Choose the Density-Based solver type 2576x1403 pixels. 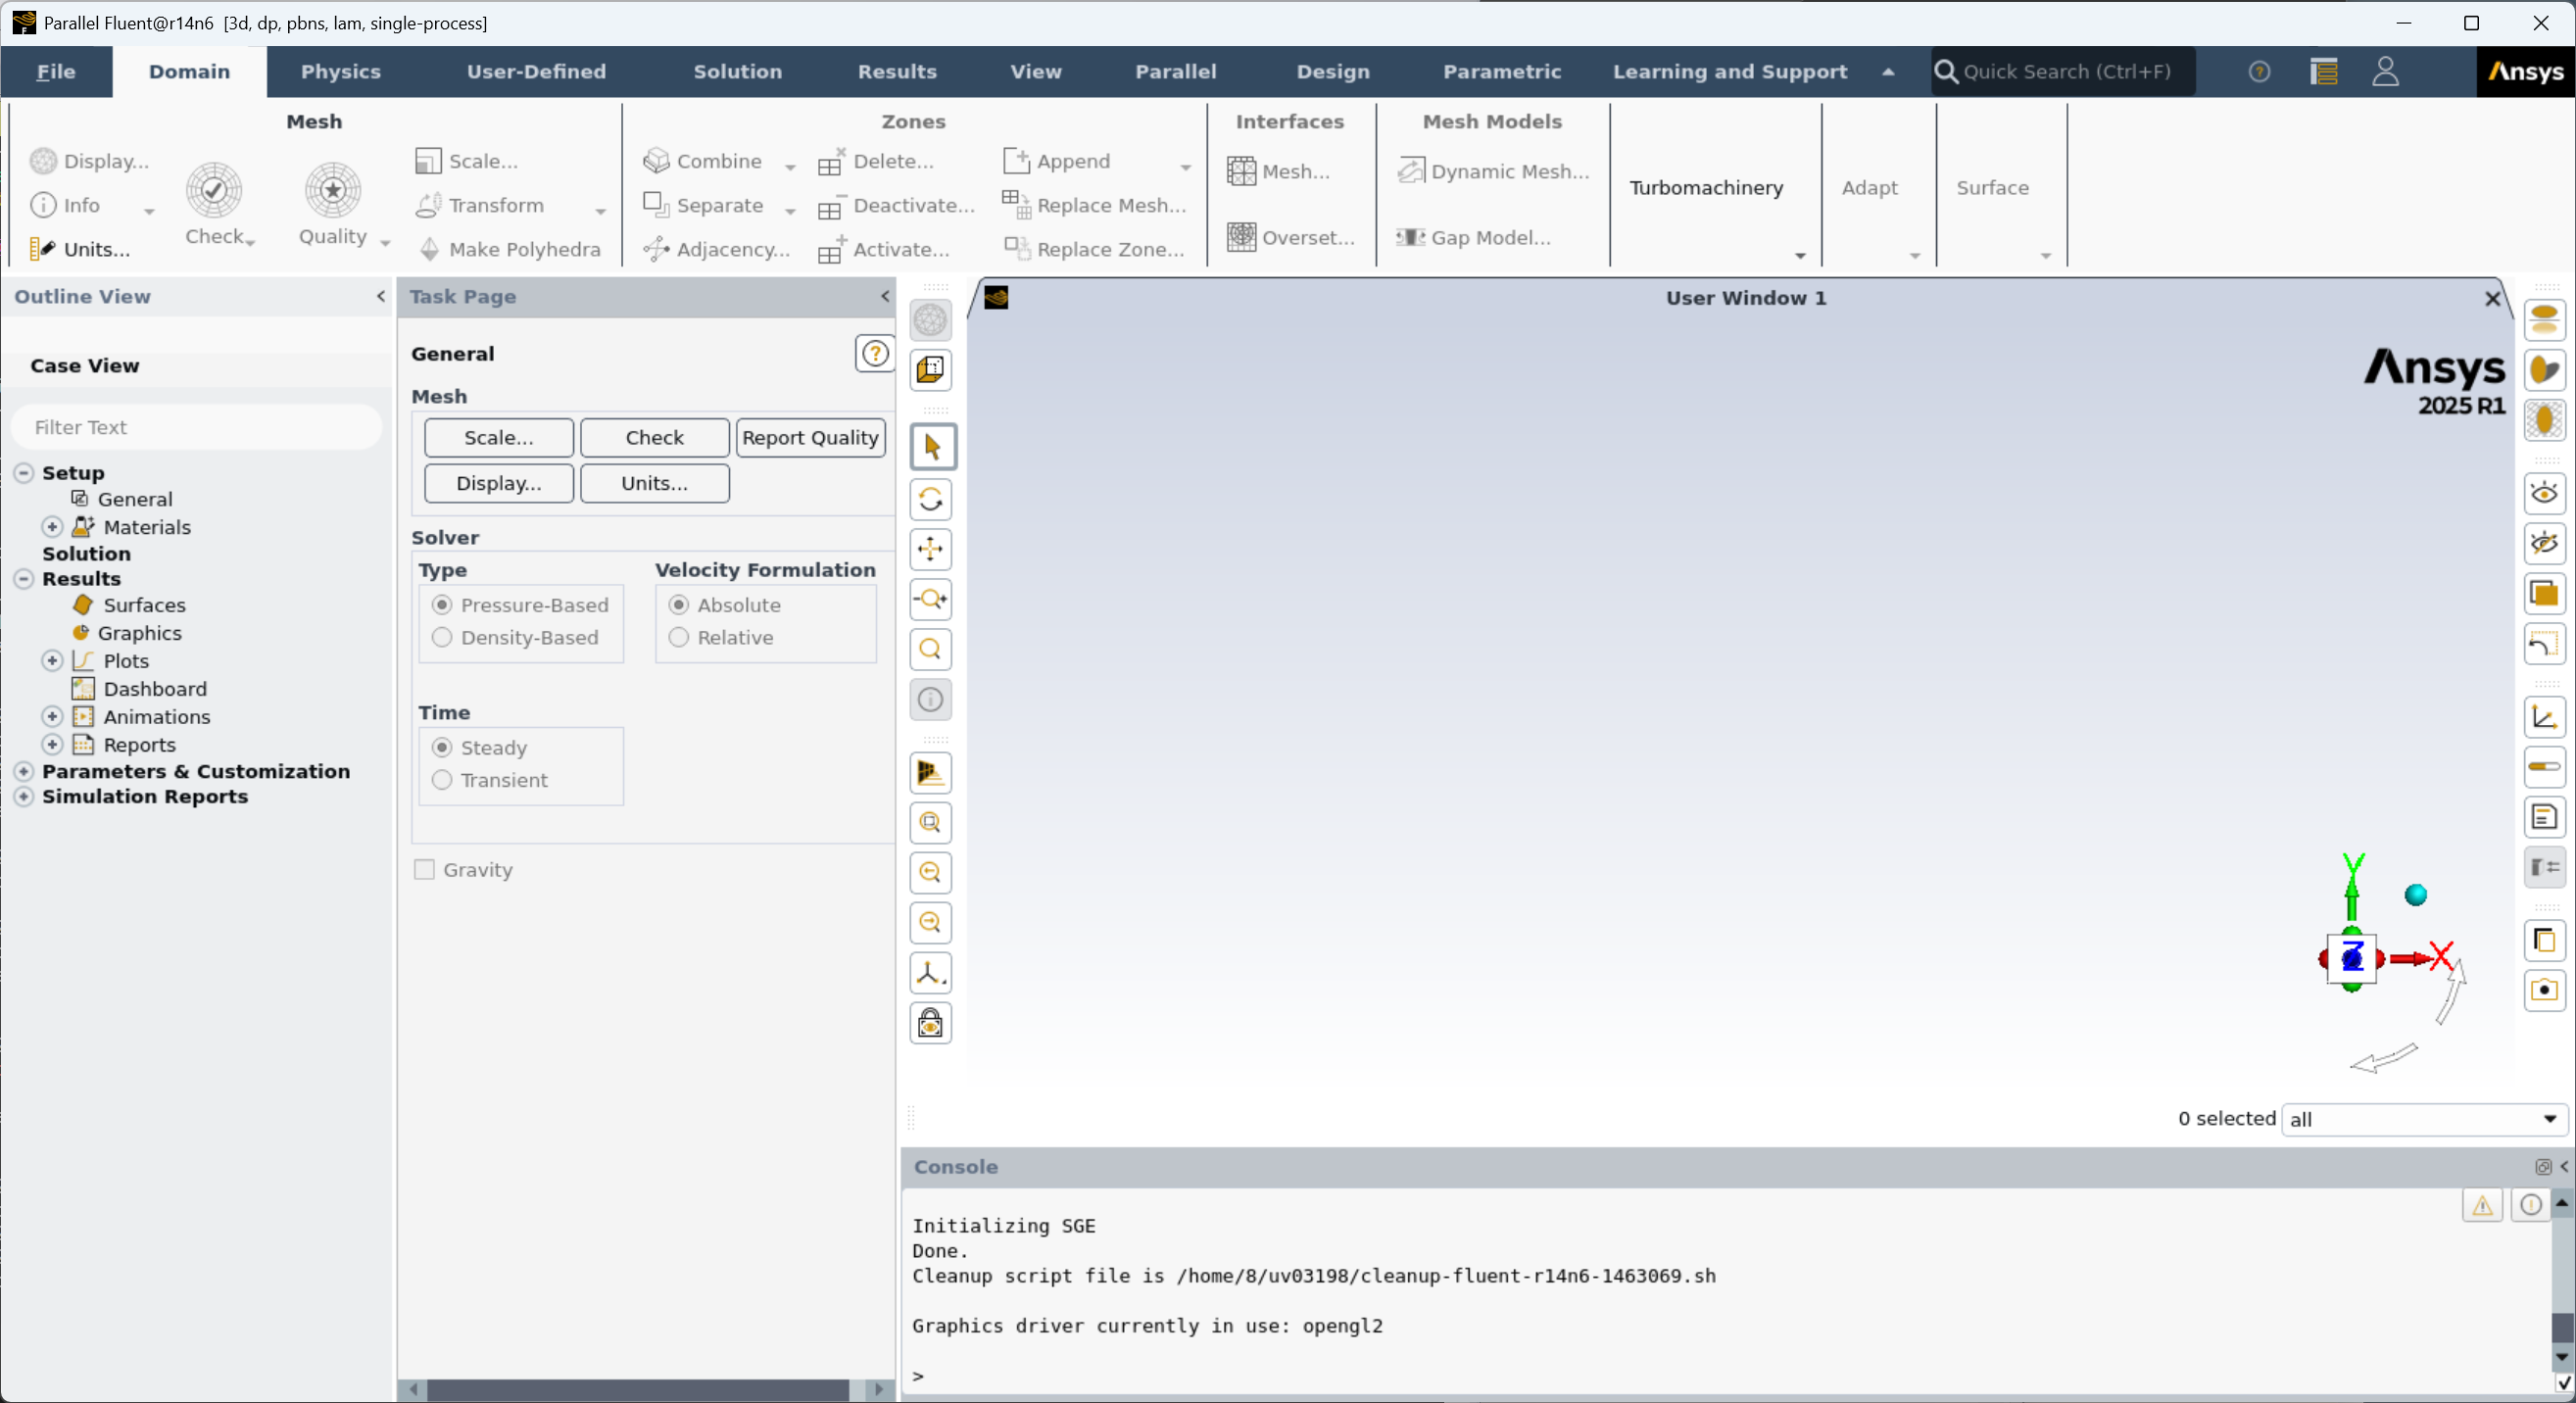[442, 638]
